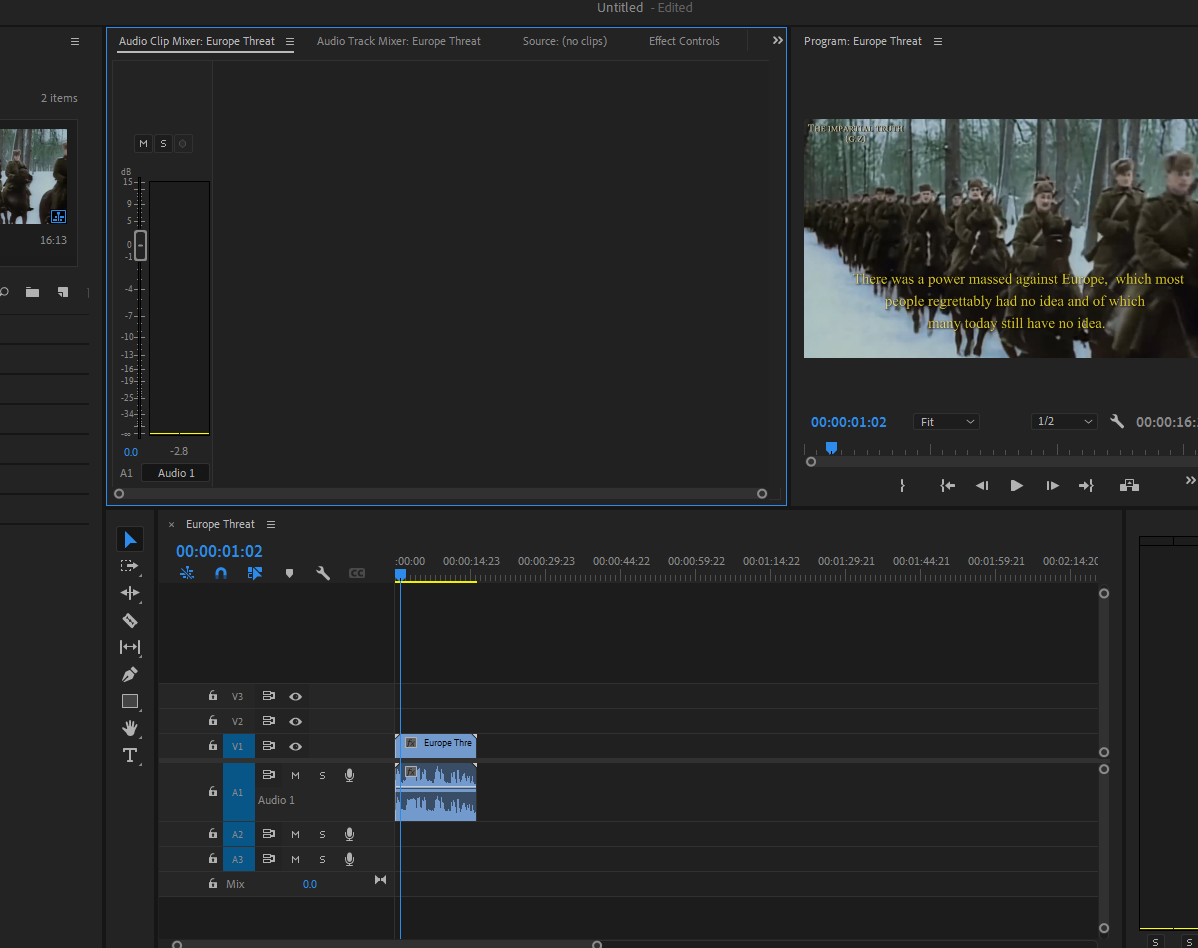Screen dimensions: 1198x948
Task: Expand the hidden panel tabs chevron
Action: 777,40
